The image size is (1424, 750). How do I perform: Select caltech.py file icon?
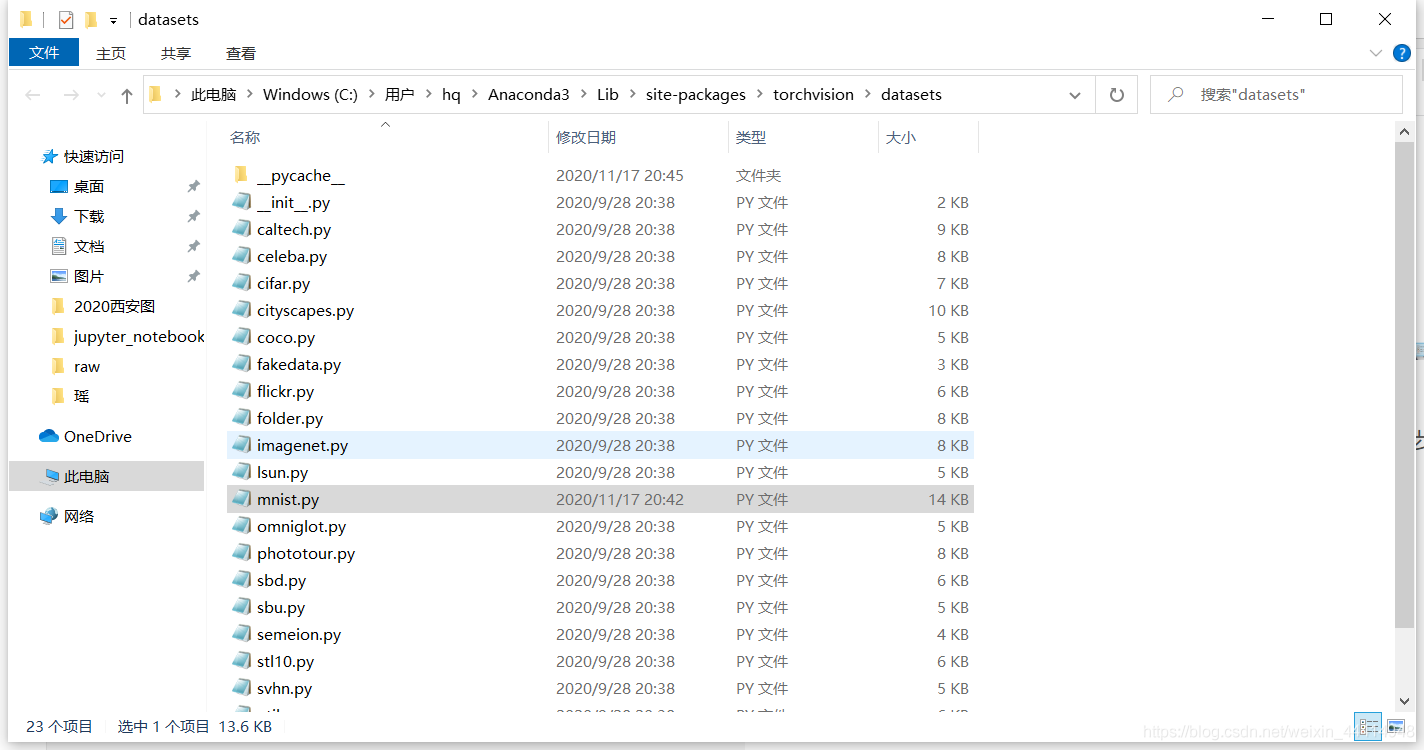[x=241, y=229]
